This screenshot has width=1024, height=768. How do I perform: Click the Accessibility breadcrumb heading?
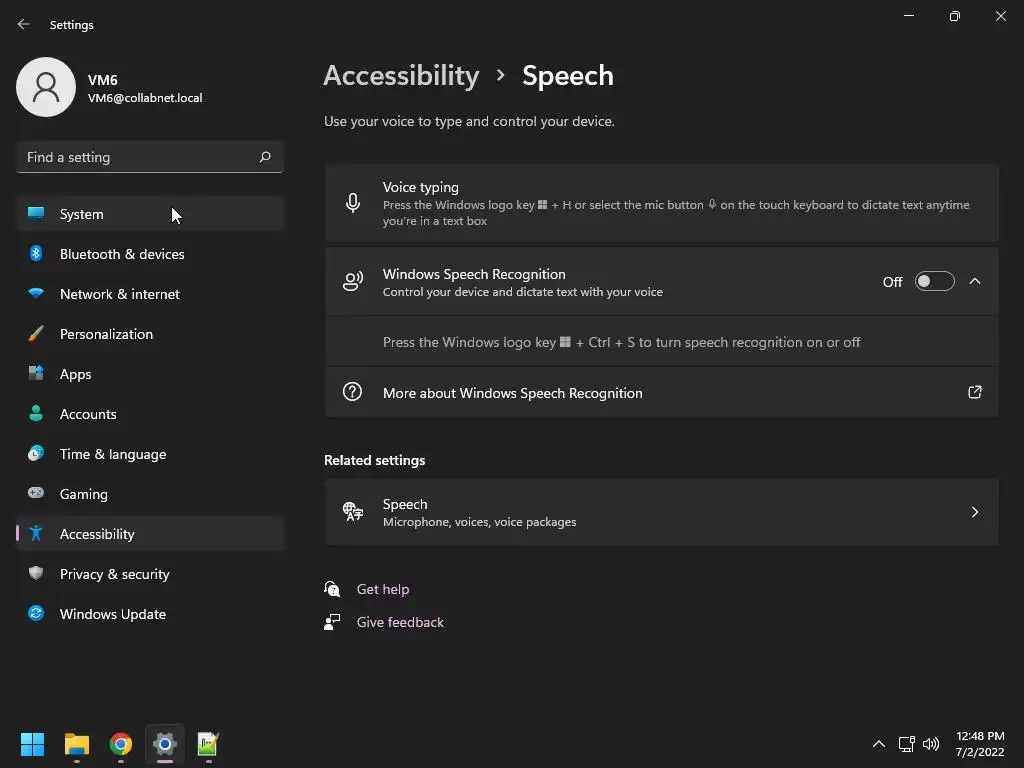pos(401,76)
